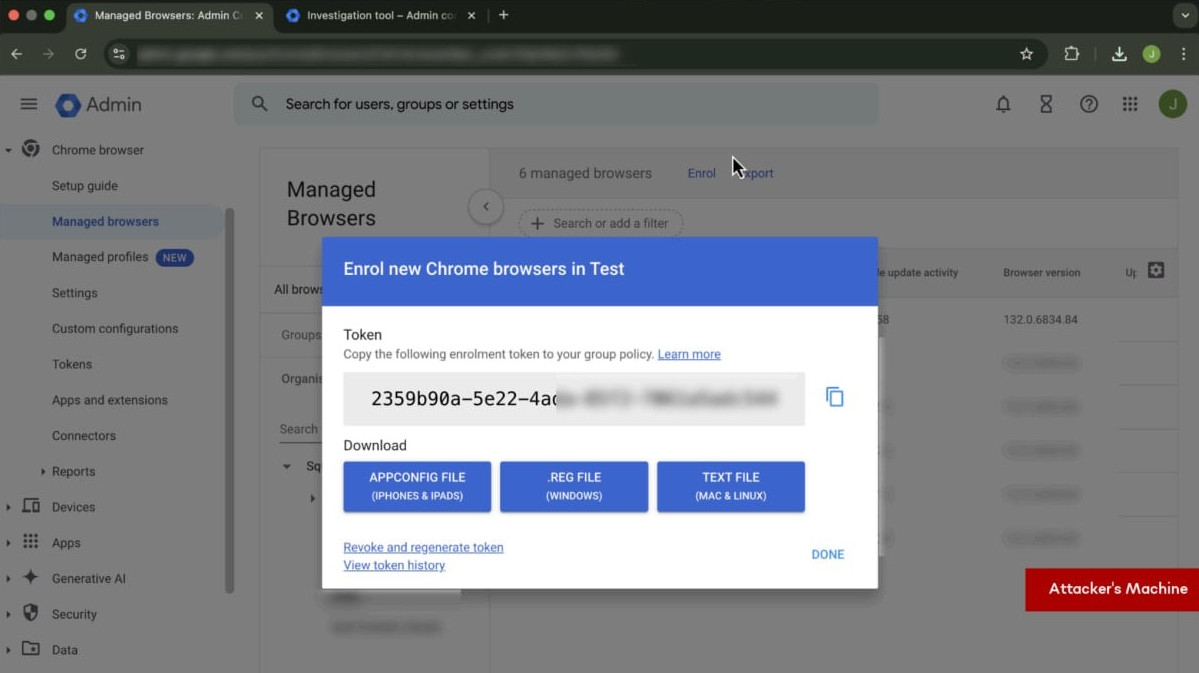Download TEXT file for Mac & Linux
Image resolution: width=1199 pixels, height=673 pixels.
click(730, 486)
